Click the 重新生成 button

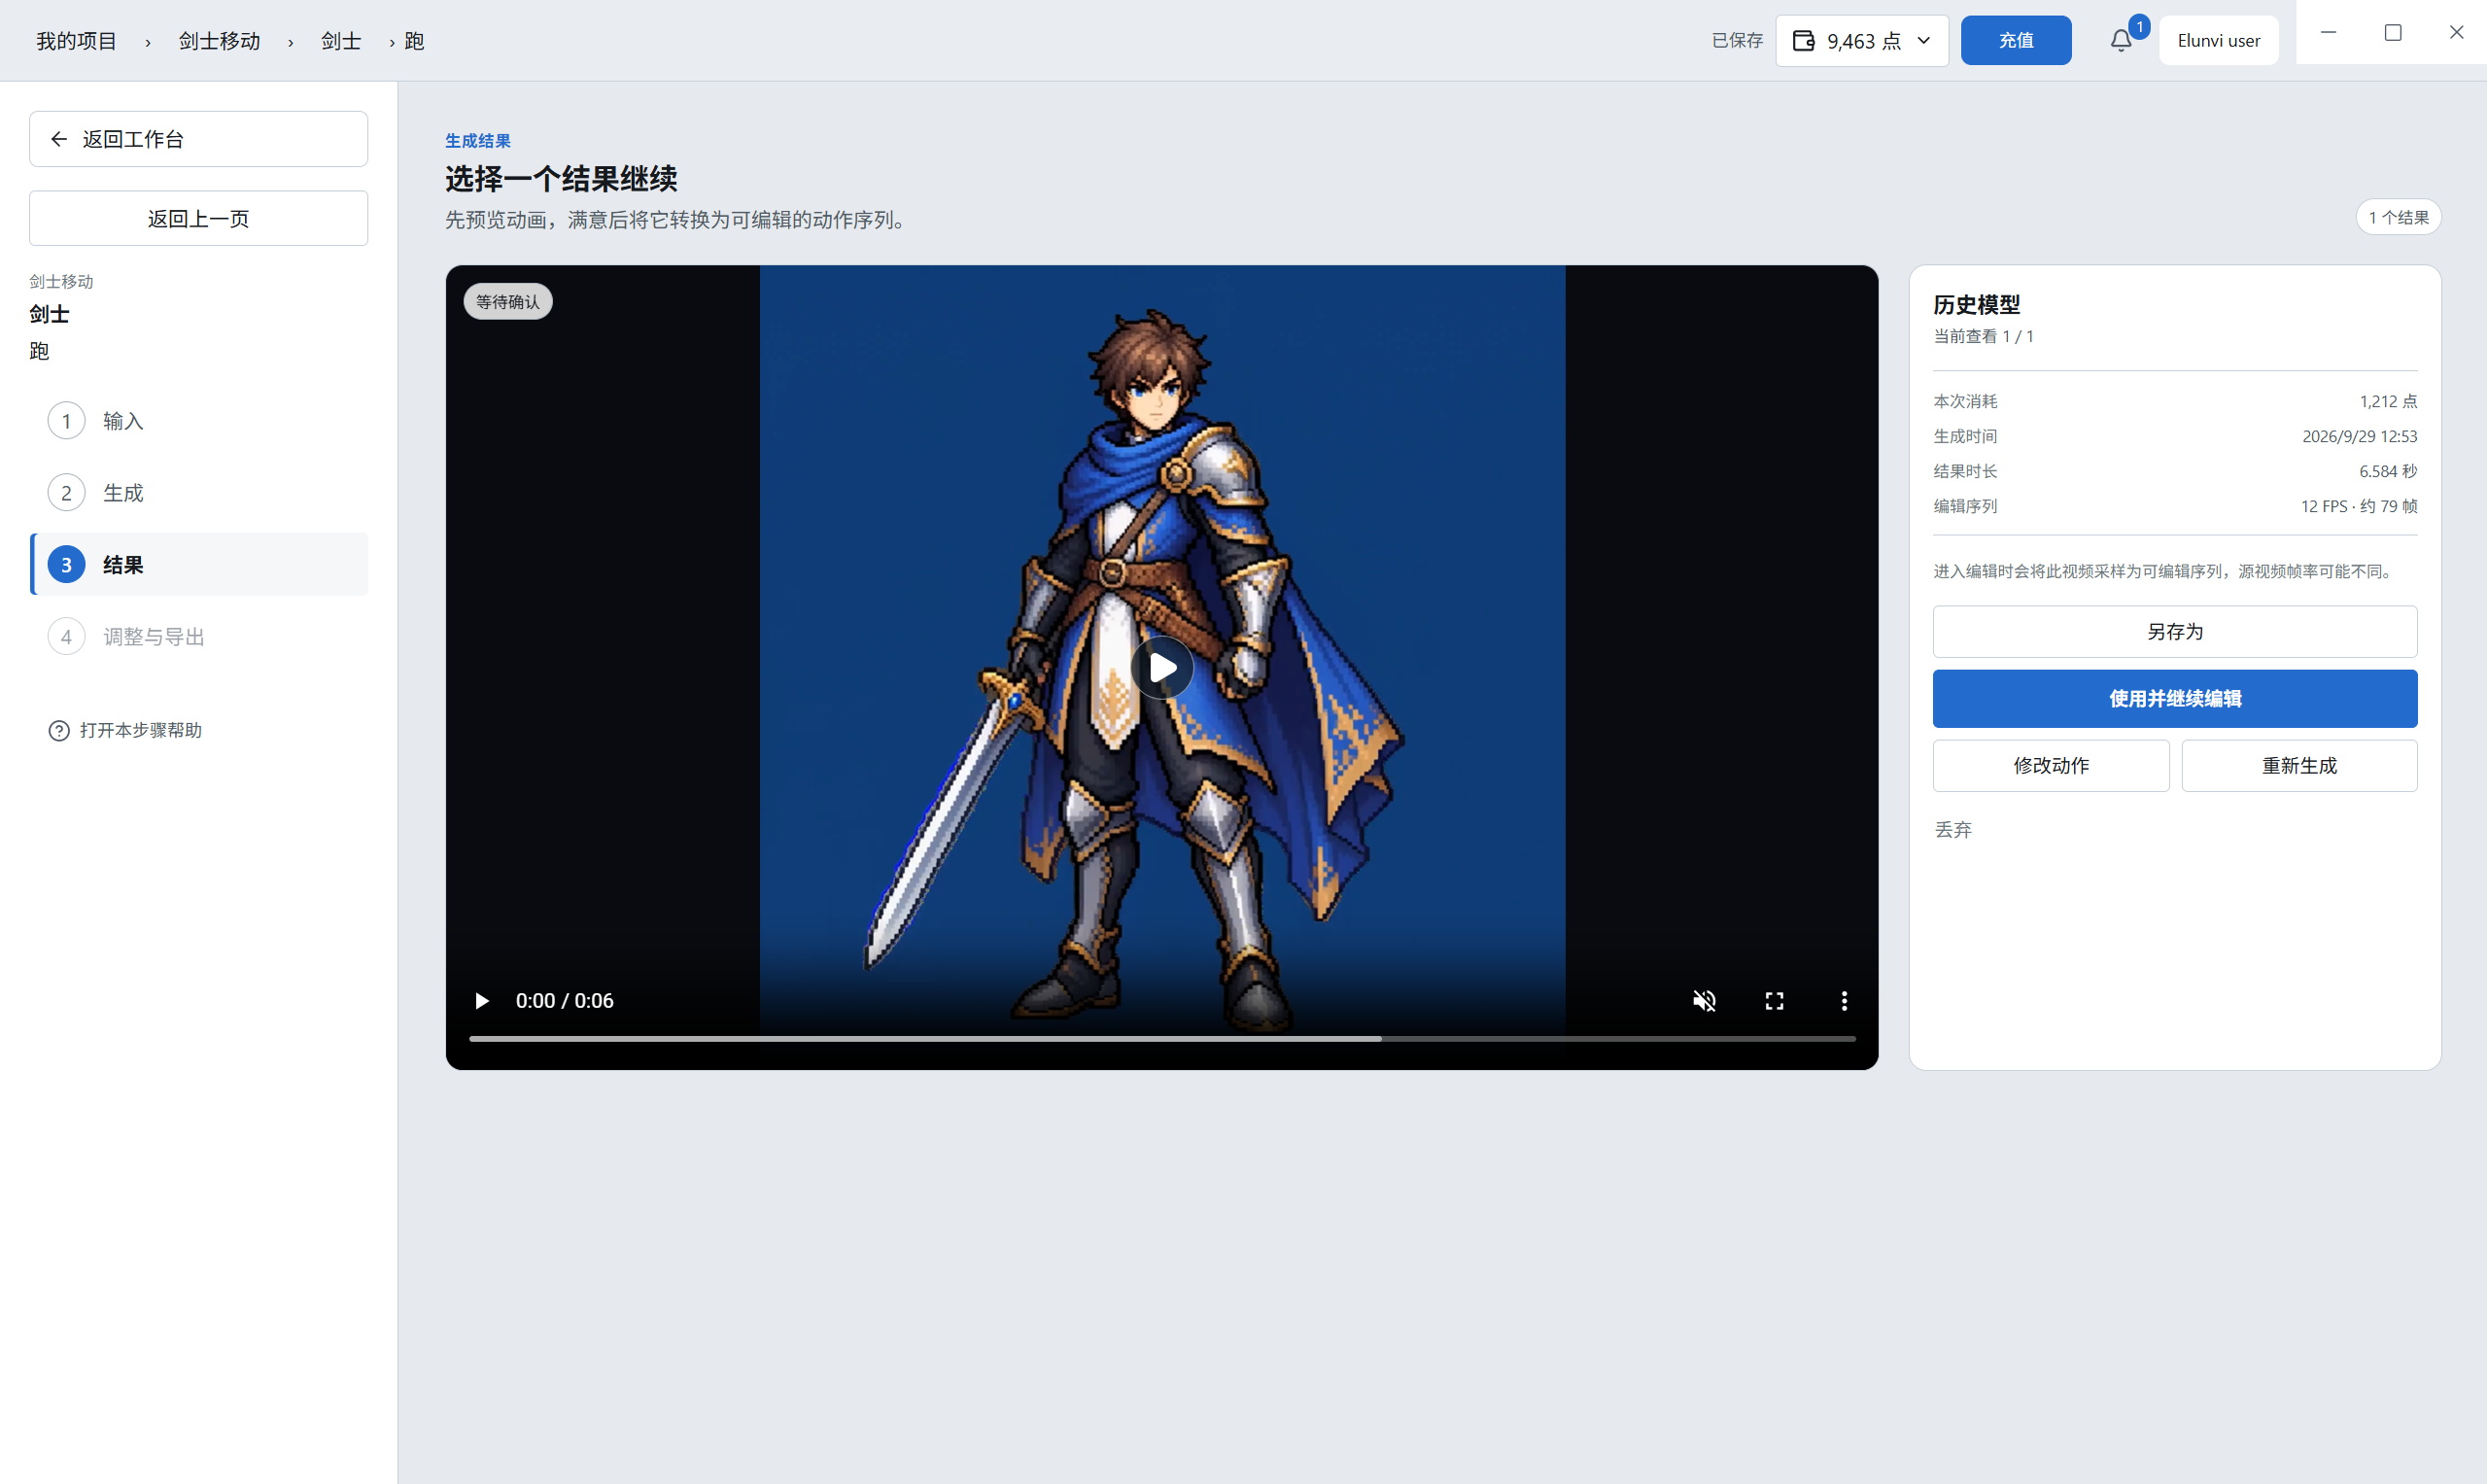2299,766
